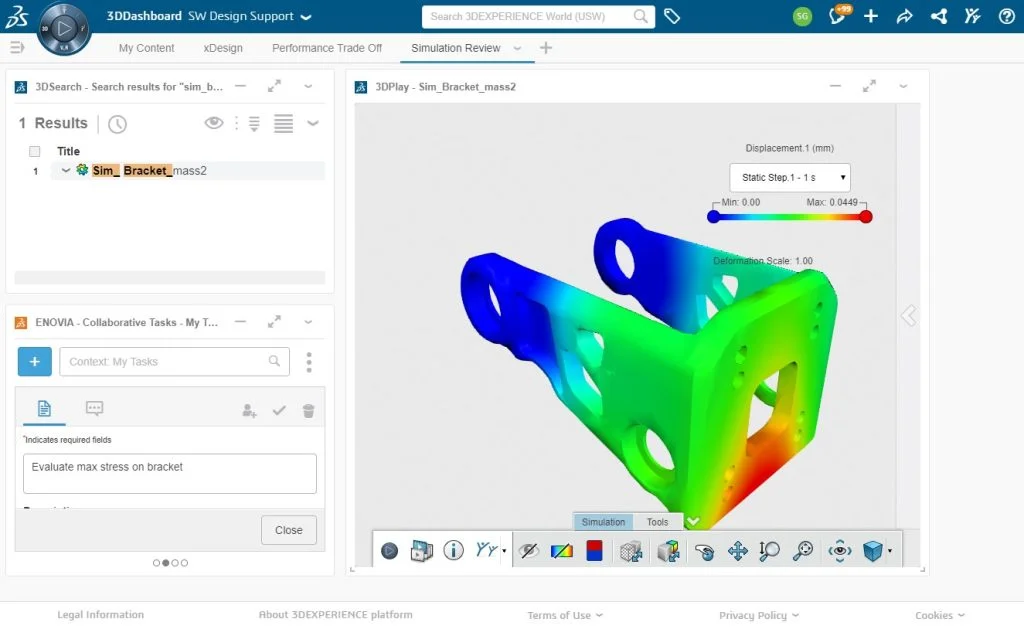The height and width of the screenshot is (629, 1024).
Task: Open the Legal Information link
Action: coord(101,615)
